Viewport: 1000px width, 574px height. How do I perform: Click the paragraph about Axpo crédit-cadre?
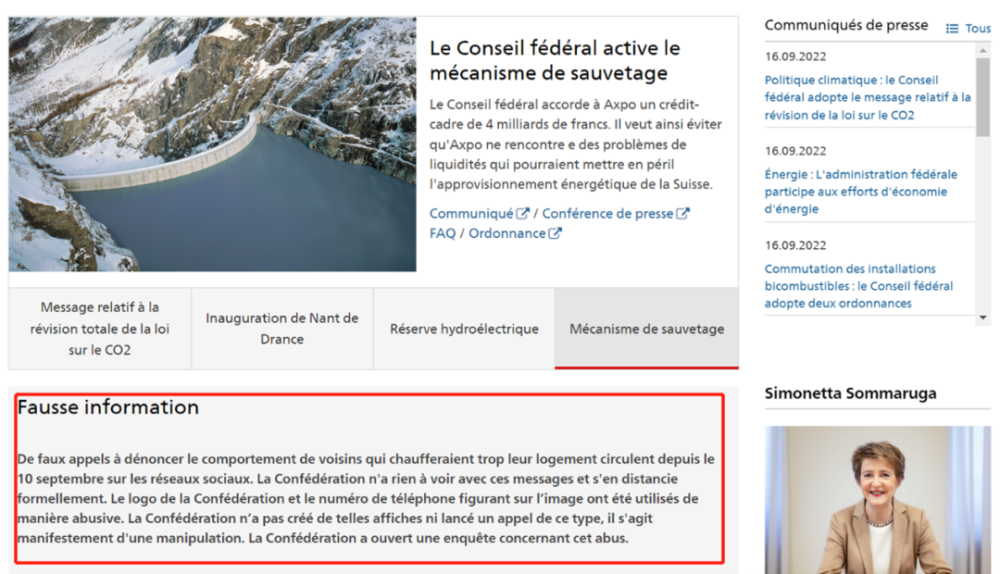(x=575, y=144)
